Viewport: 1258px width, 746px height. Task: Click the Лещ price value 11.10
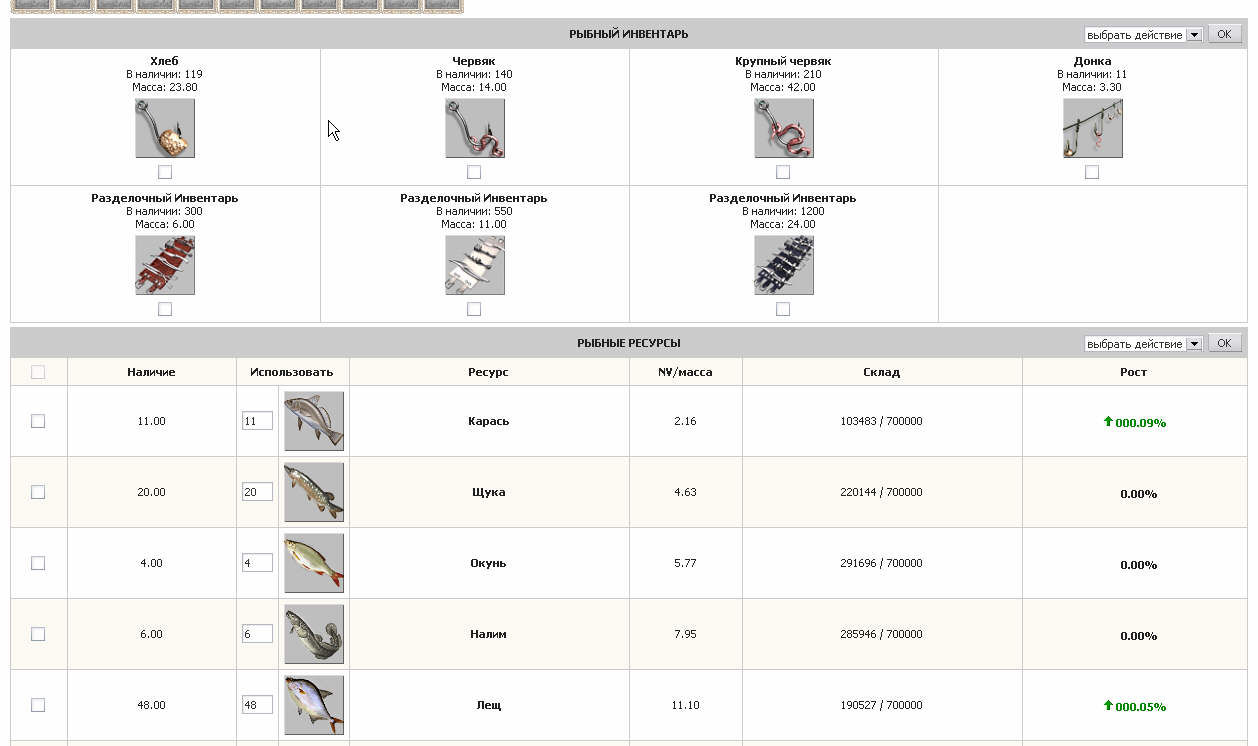point(685,705)
